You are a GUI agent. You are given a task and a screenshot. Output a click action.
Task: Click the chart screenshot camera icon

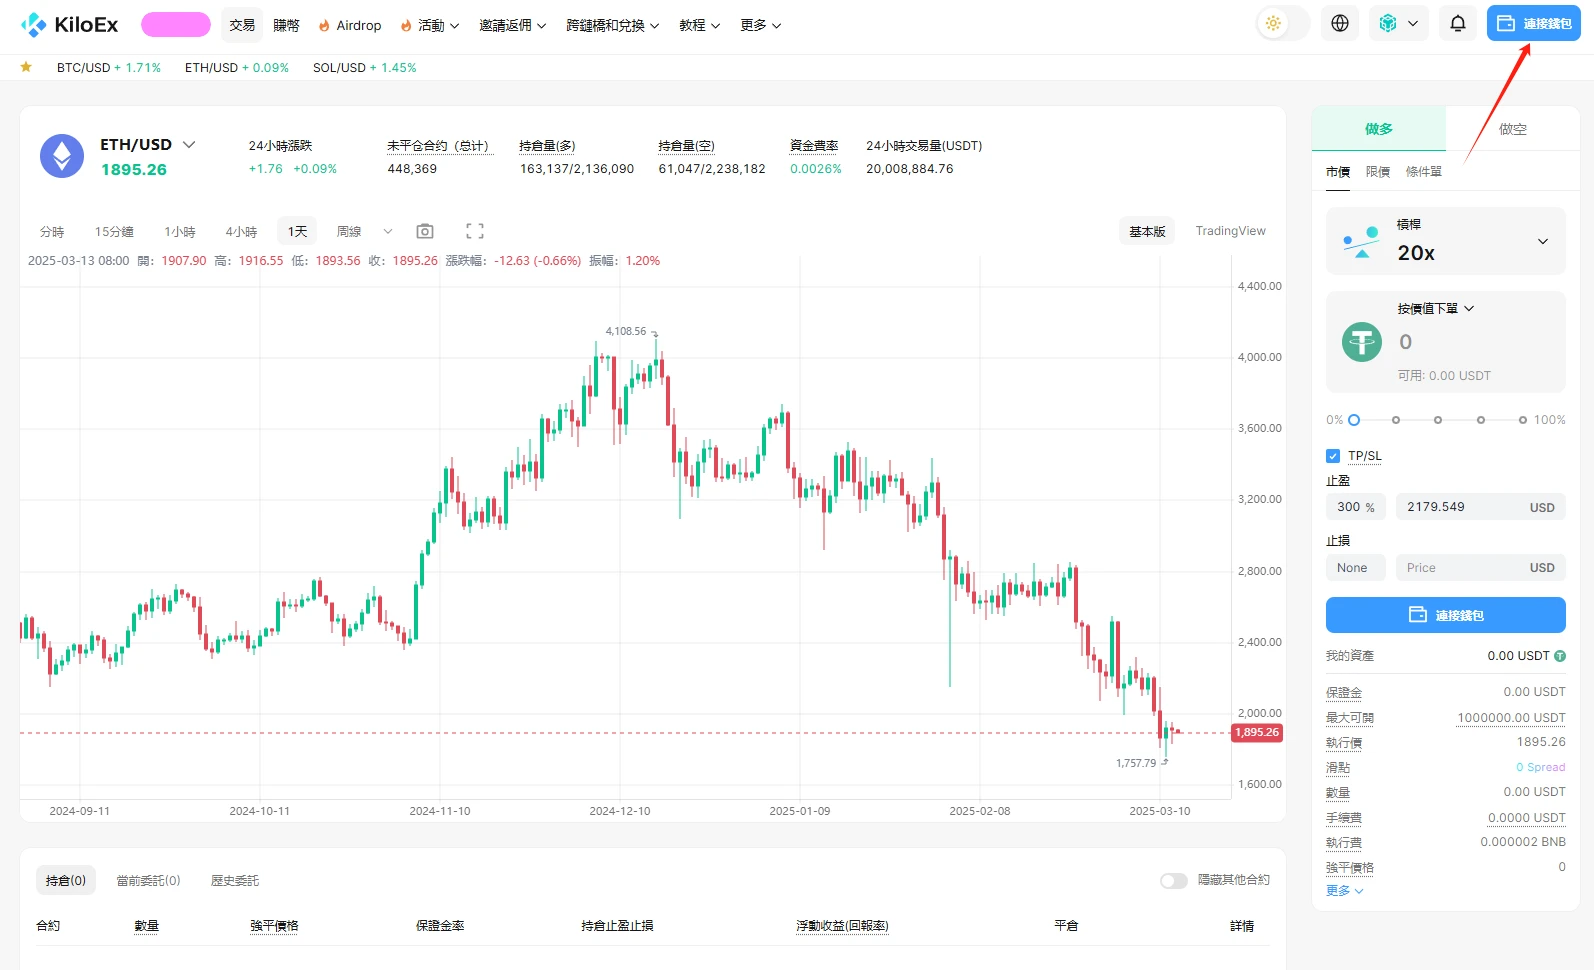(425, 231)
